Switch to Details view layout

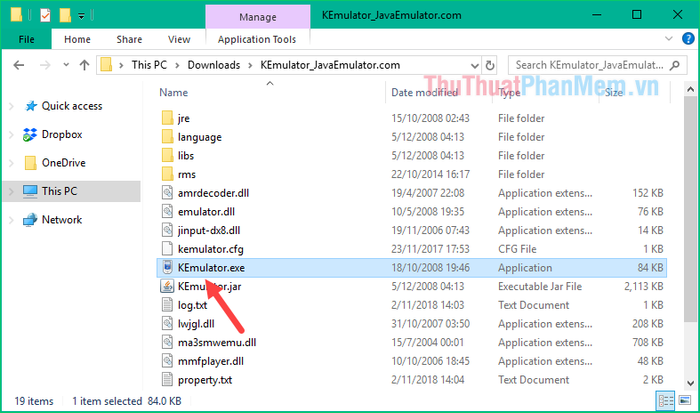[665, 400]
